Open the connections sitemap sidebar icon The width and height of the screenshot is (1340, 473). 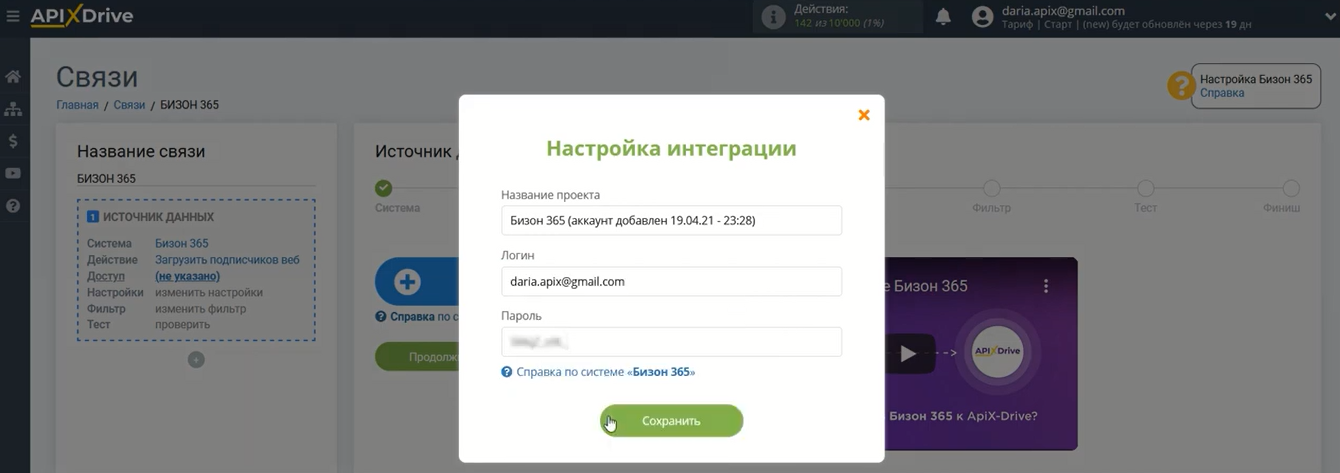click(13, 109)
